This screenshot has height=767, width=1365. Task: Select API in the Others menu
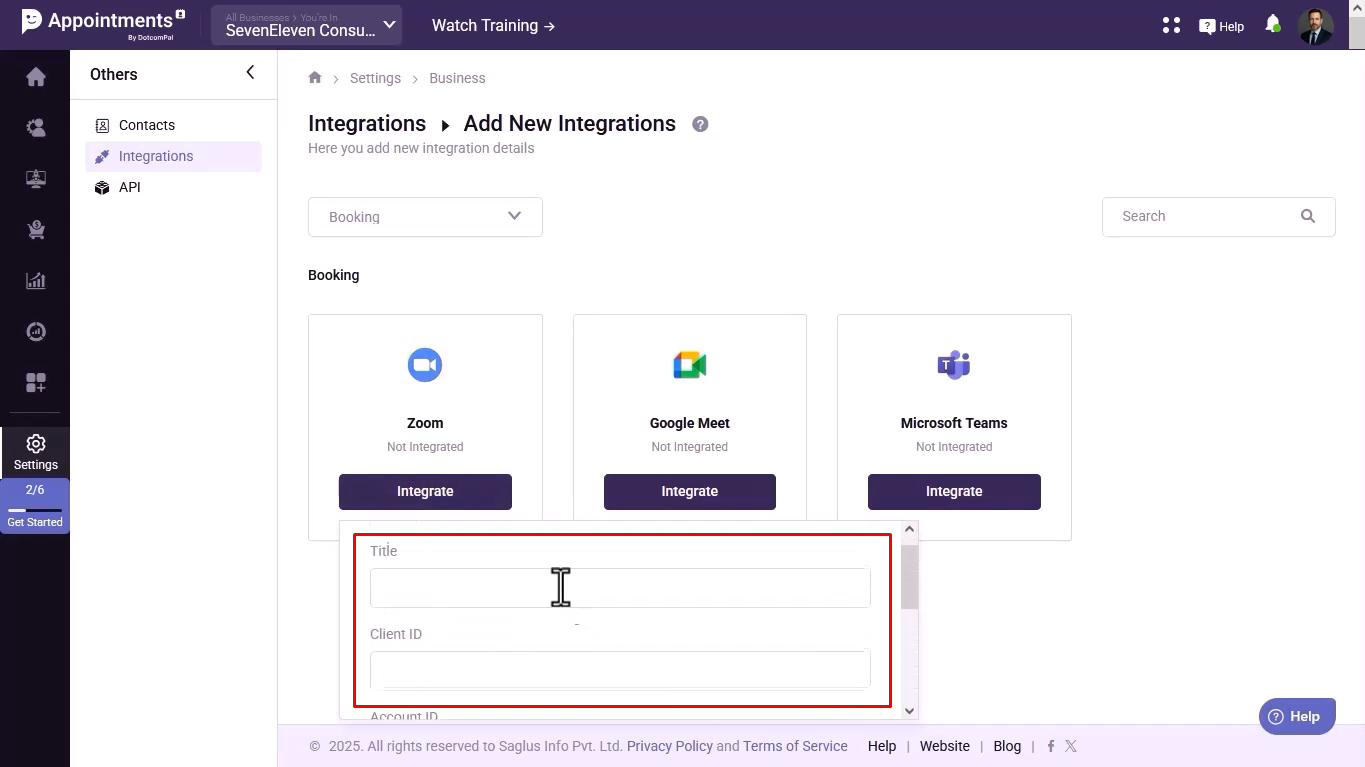129,187
